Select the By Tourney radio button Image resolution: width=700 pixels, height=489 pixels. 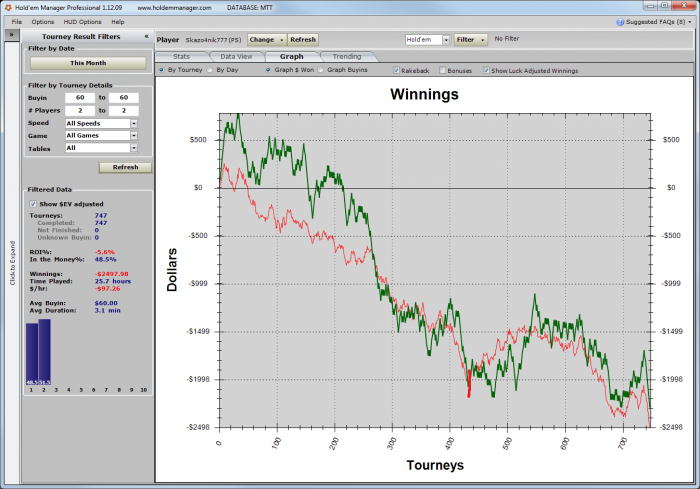[x=162, y=70]
